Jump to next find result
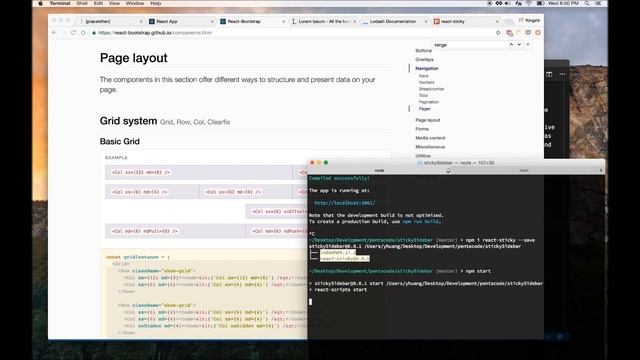Viewport: 640px width, 360px height. point(519,44)
